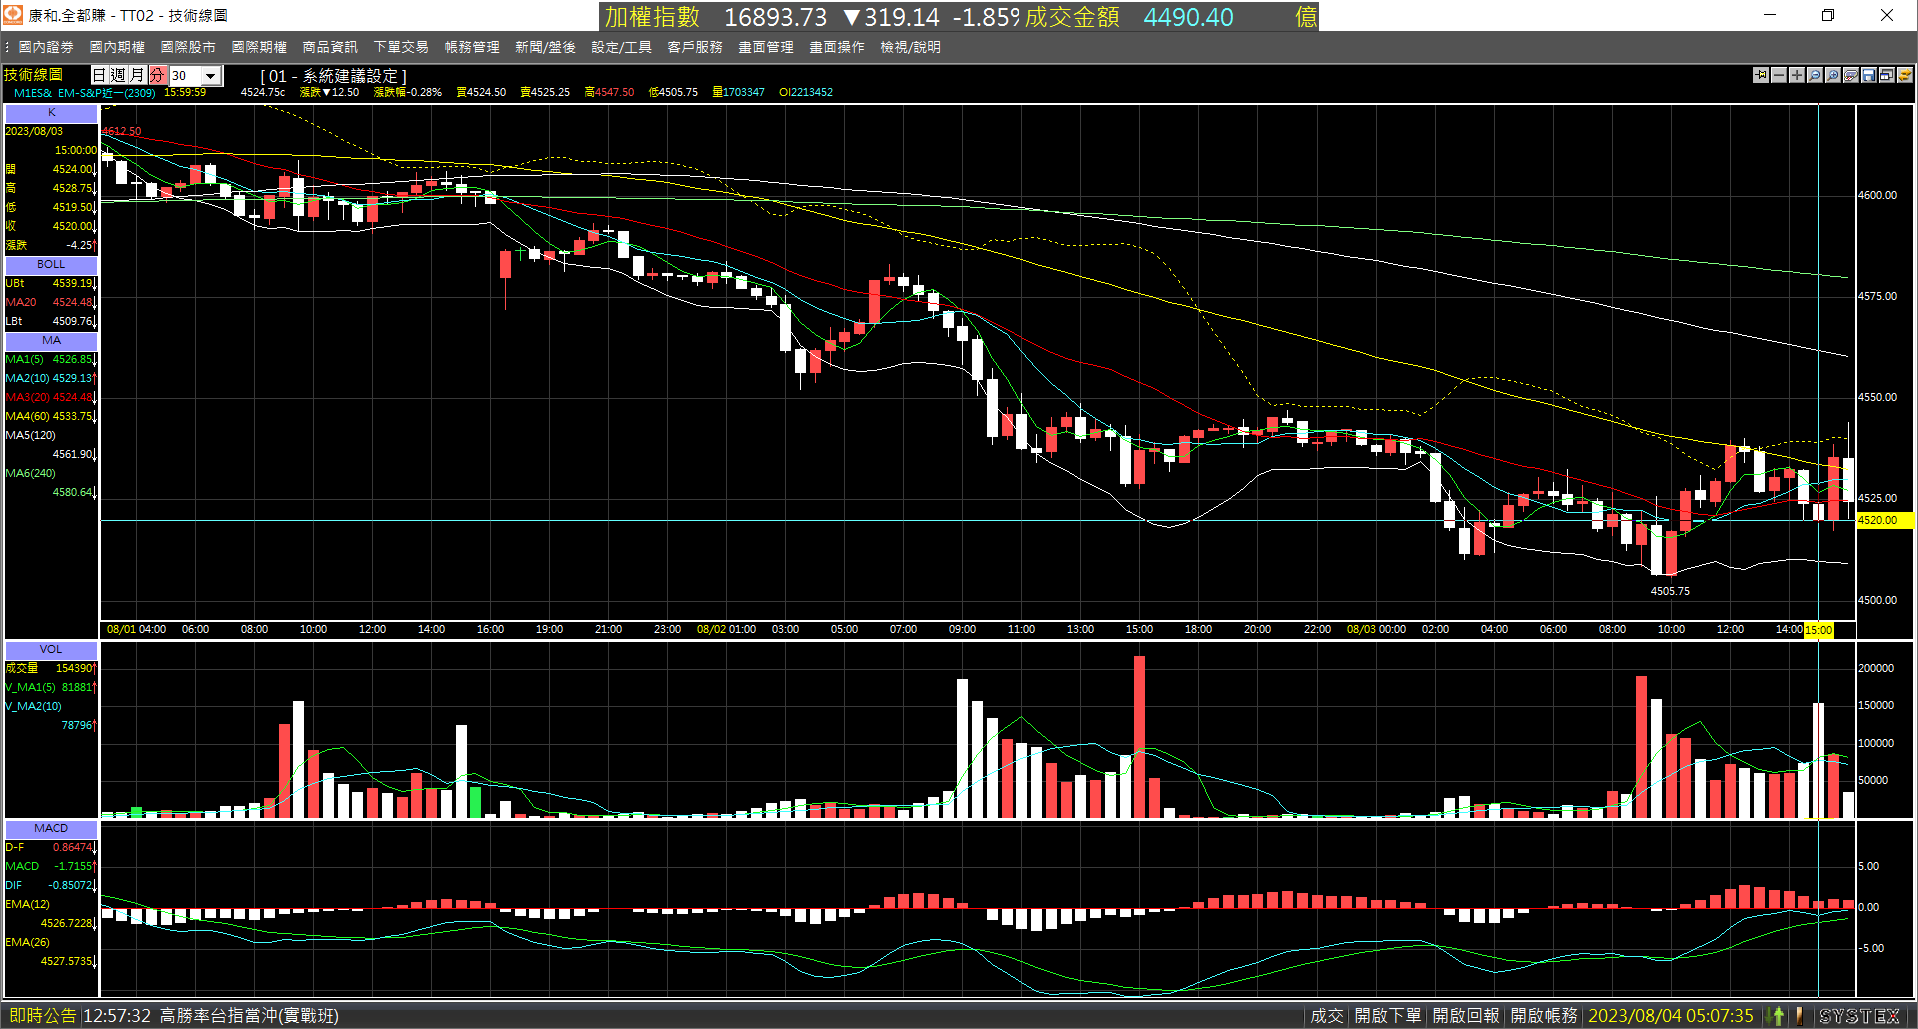Click the 成交金額 turnover ticker label
The width and height of the screenshot is (1918, 1029).
(1071, 17)
